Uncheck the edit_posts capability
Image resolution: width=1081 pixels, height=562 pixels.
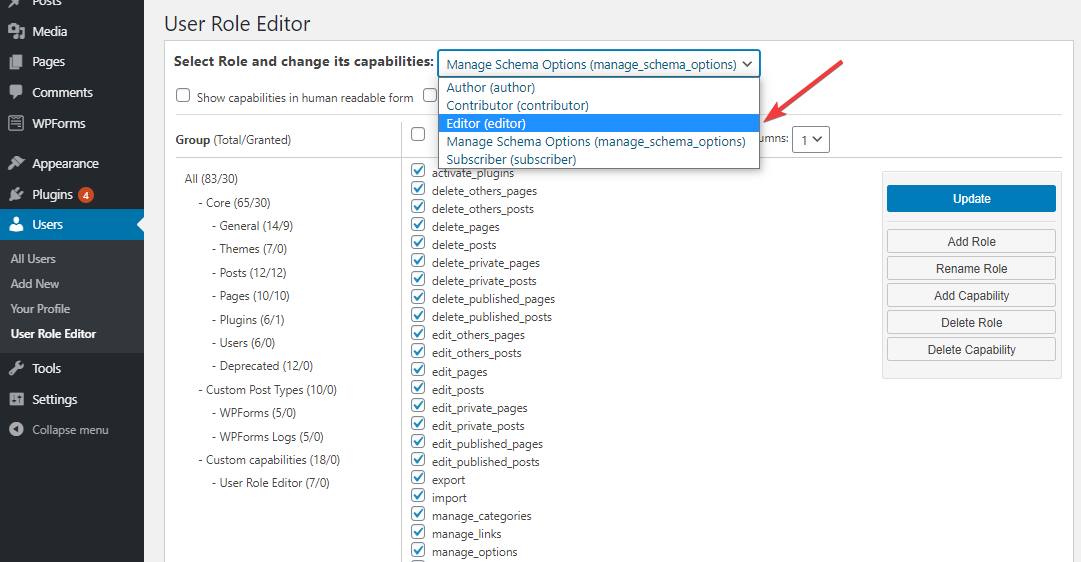click(418, 387)
